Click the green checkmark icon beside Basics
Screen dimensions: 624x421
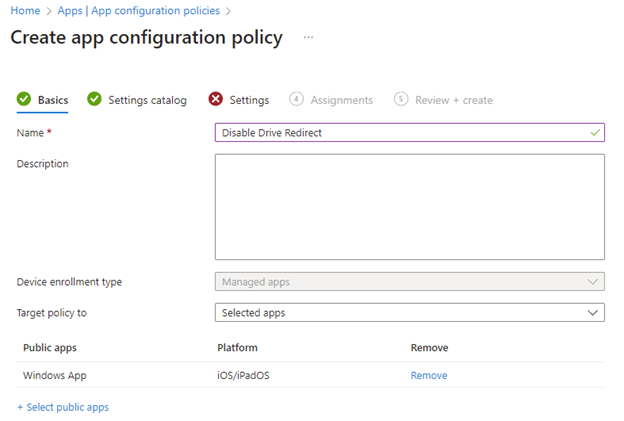click(24, 100)
